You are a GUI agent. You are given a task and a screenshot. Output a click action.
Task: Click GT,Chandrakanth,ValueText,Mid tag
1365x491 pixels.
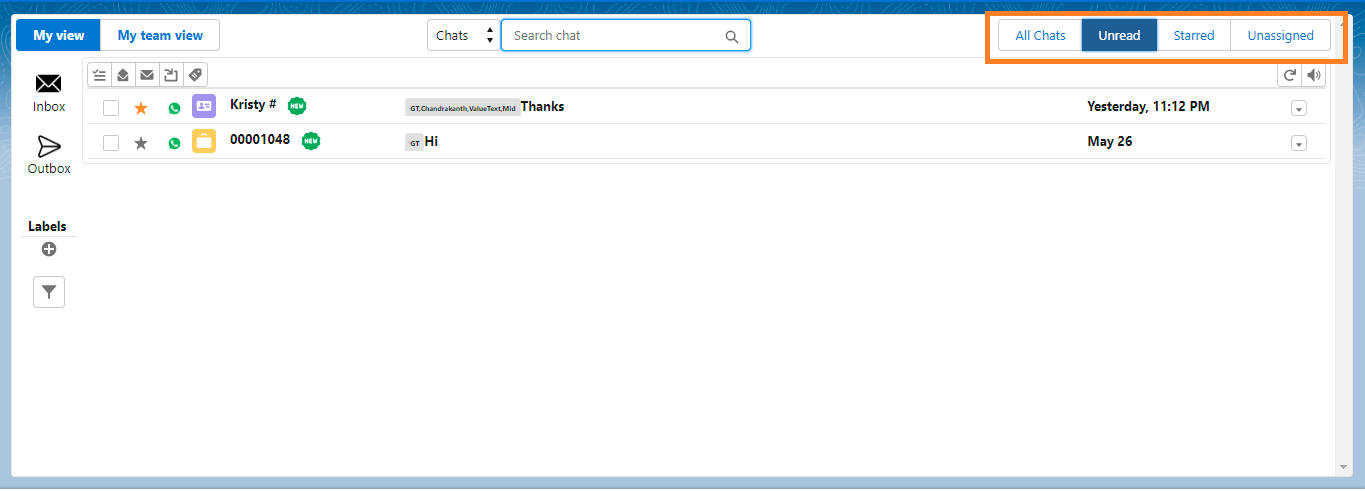(x=462, y=107)
